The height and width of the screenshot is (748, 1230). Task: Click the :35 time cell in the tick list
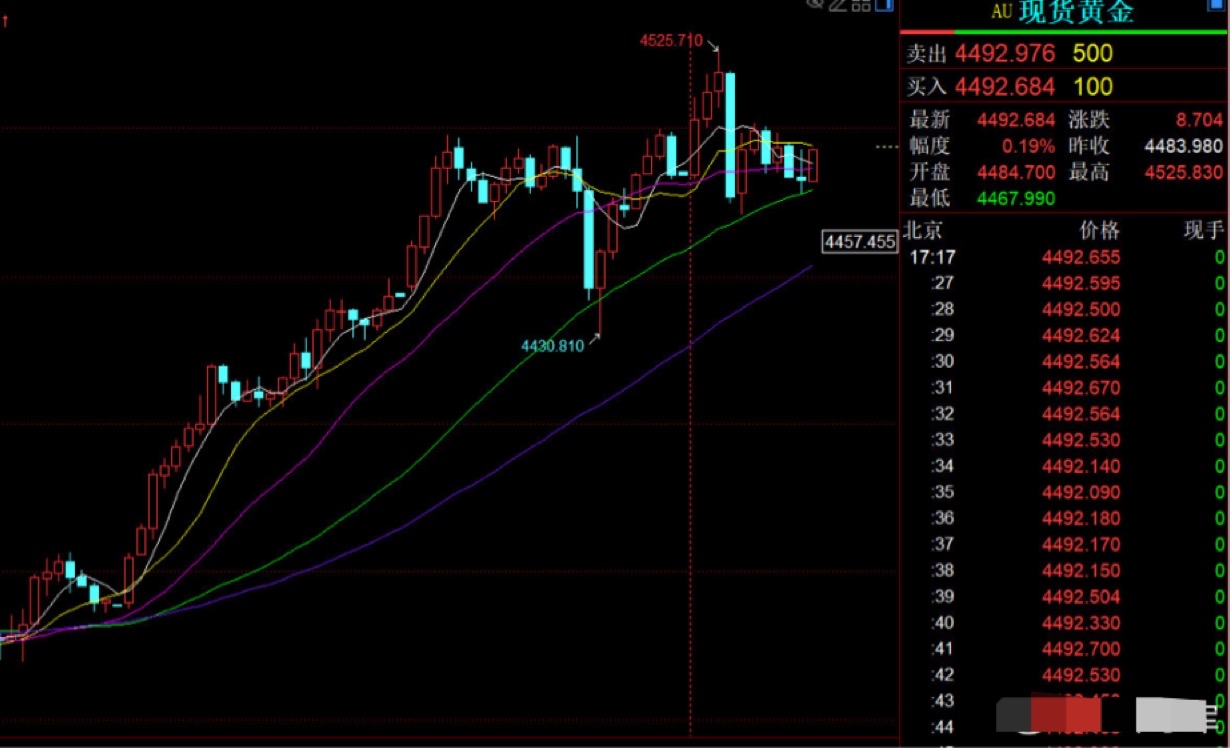pos(943,492)
